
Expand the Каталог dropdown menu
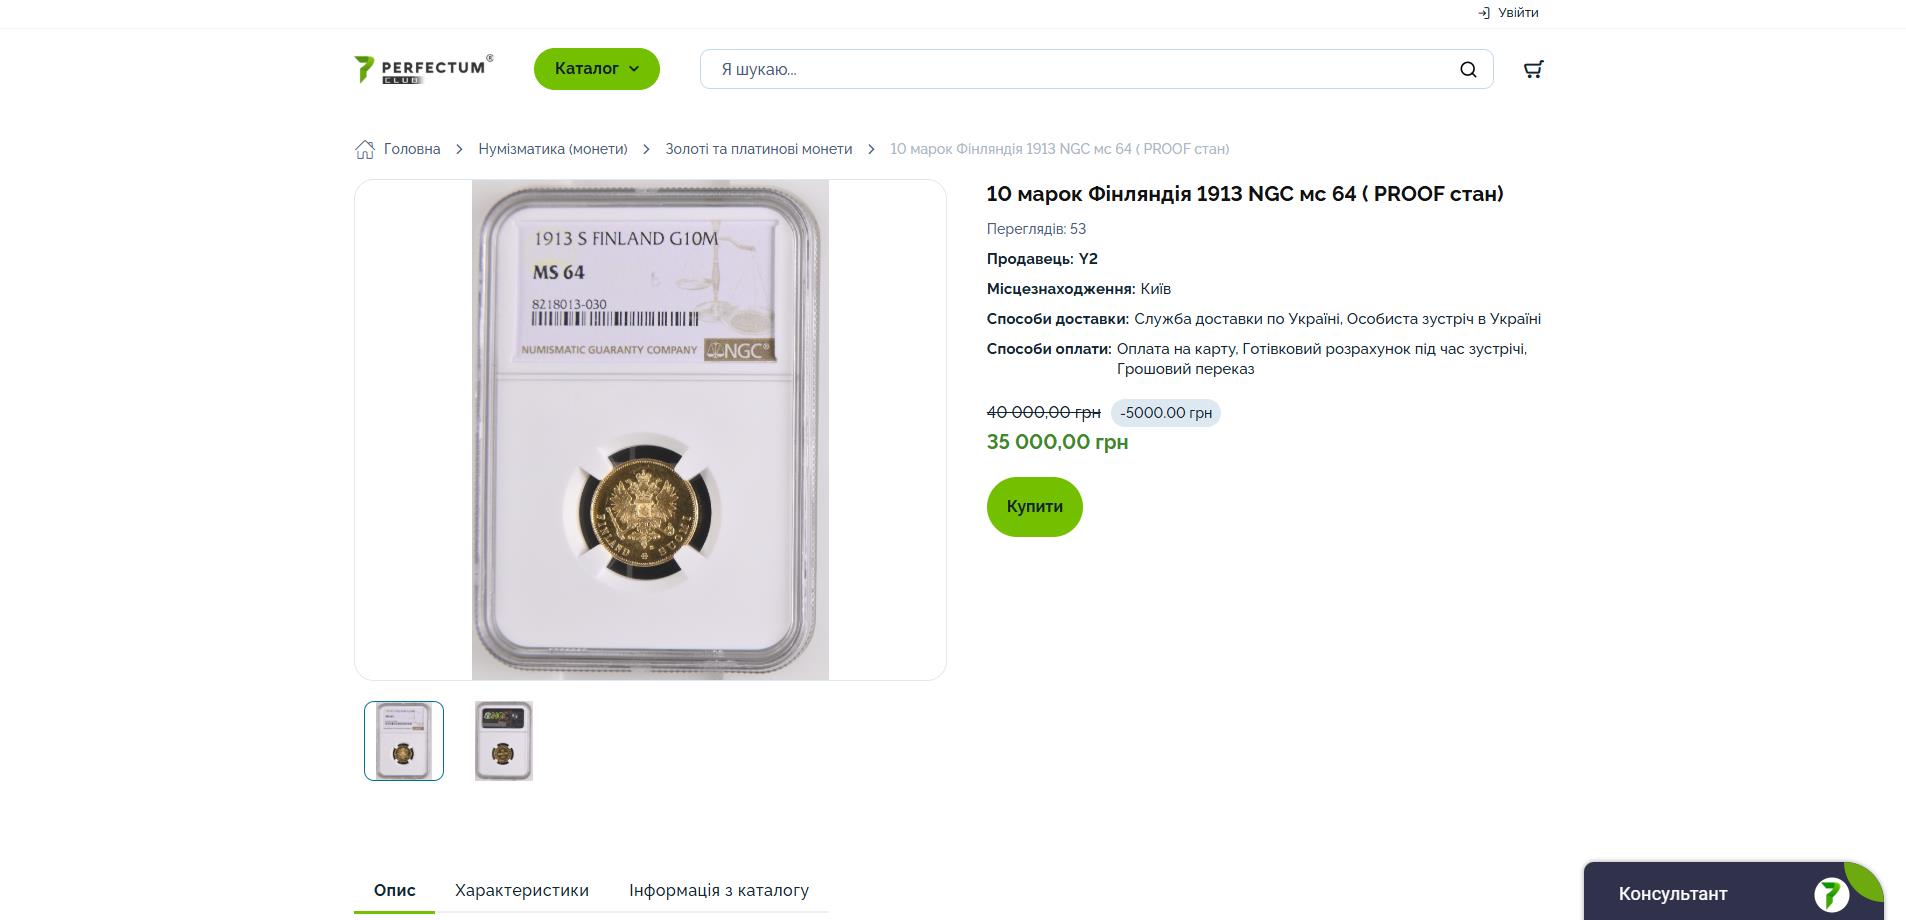(x=597, y=69)
